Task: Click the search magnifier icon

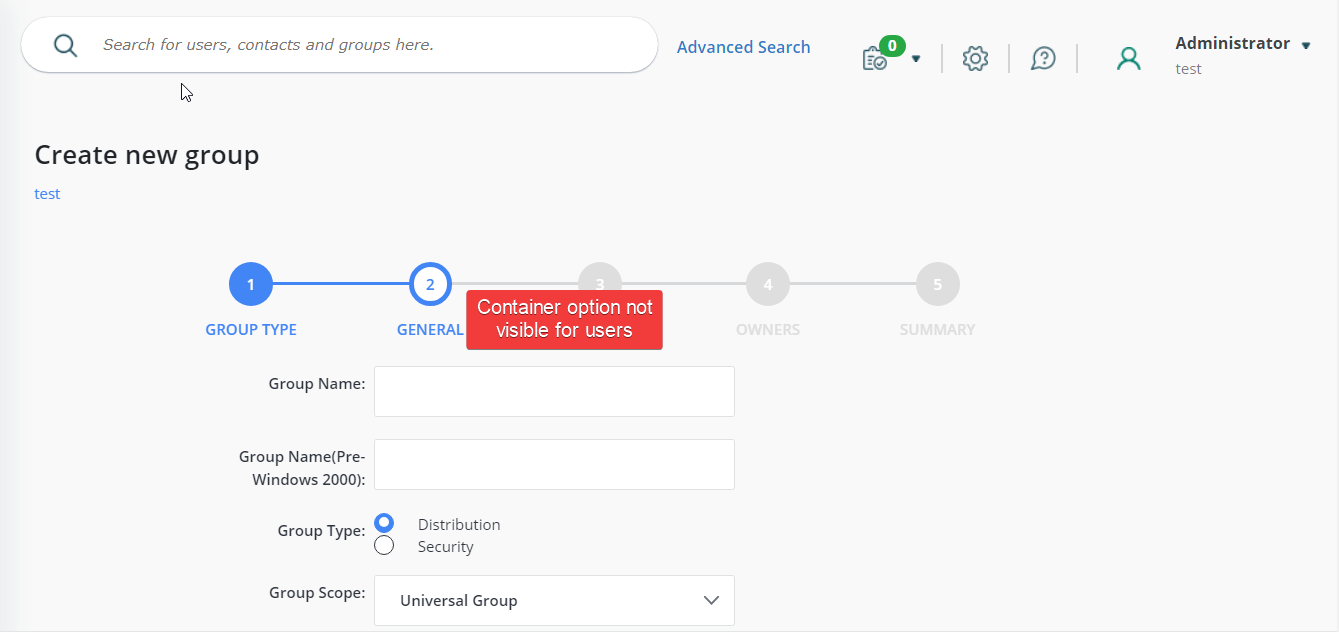Action: (x=65, y=45)
